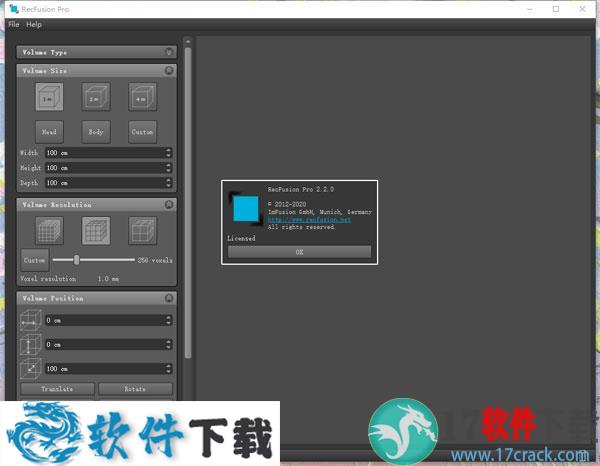Click the depth position field showing 100 cm

coord(108,368)
